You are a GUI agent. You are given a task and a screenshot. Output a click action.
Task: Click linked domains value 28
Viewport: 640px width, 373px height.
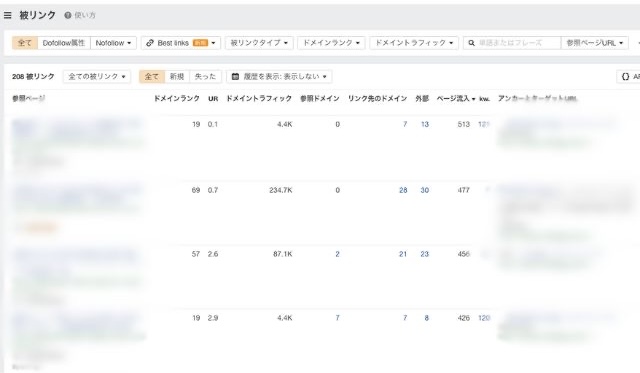[x=403, y=190]
